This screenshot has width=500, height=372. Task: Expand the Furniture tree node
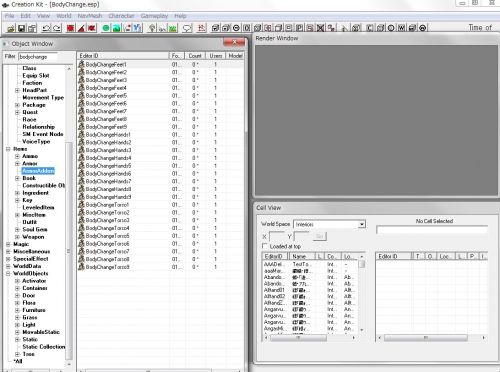[x=17, y=310]
